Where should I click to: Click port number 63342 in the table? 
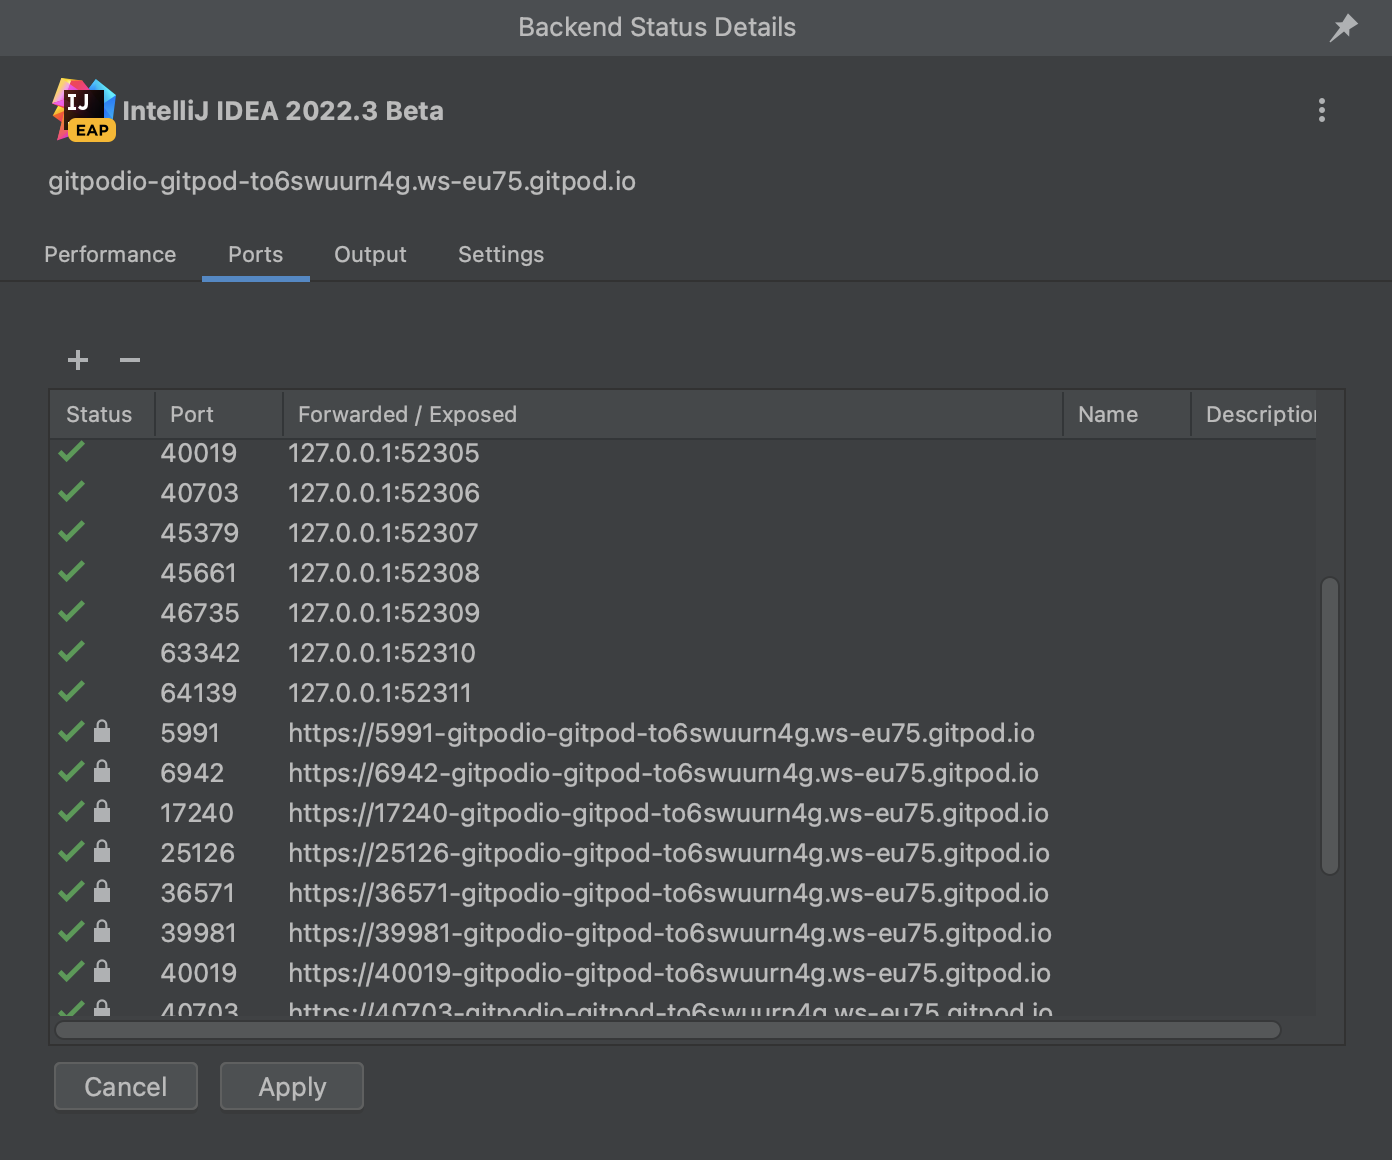tap(200, 653)
